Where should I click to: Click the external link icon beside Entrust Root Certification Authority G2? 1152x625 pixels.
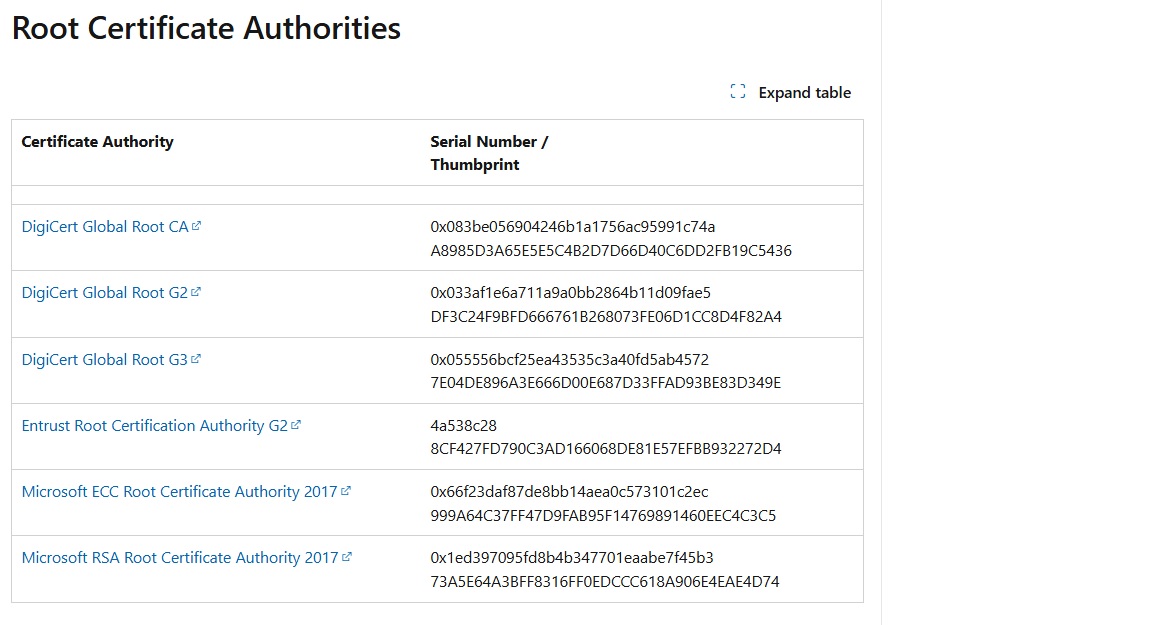point(297,425)
